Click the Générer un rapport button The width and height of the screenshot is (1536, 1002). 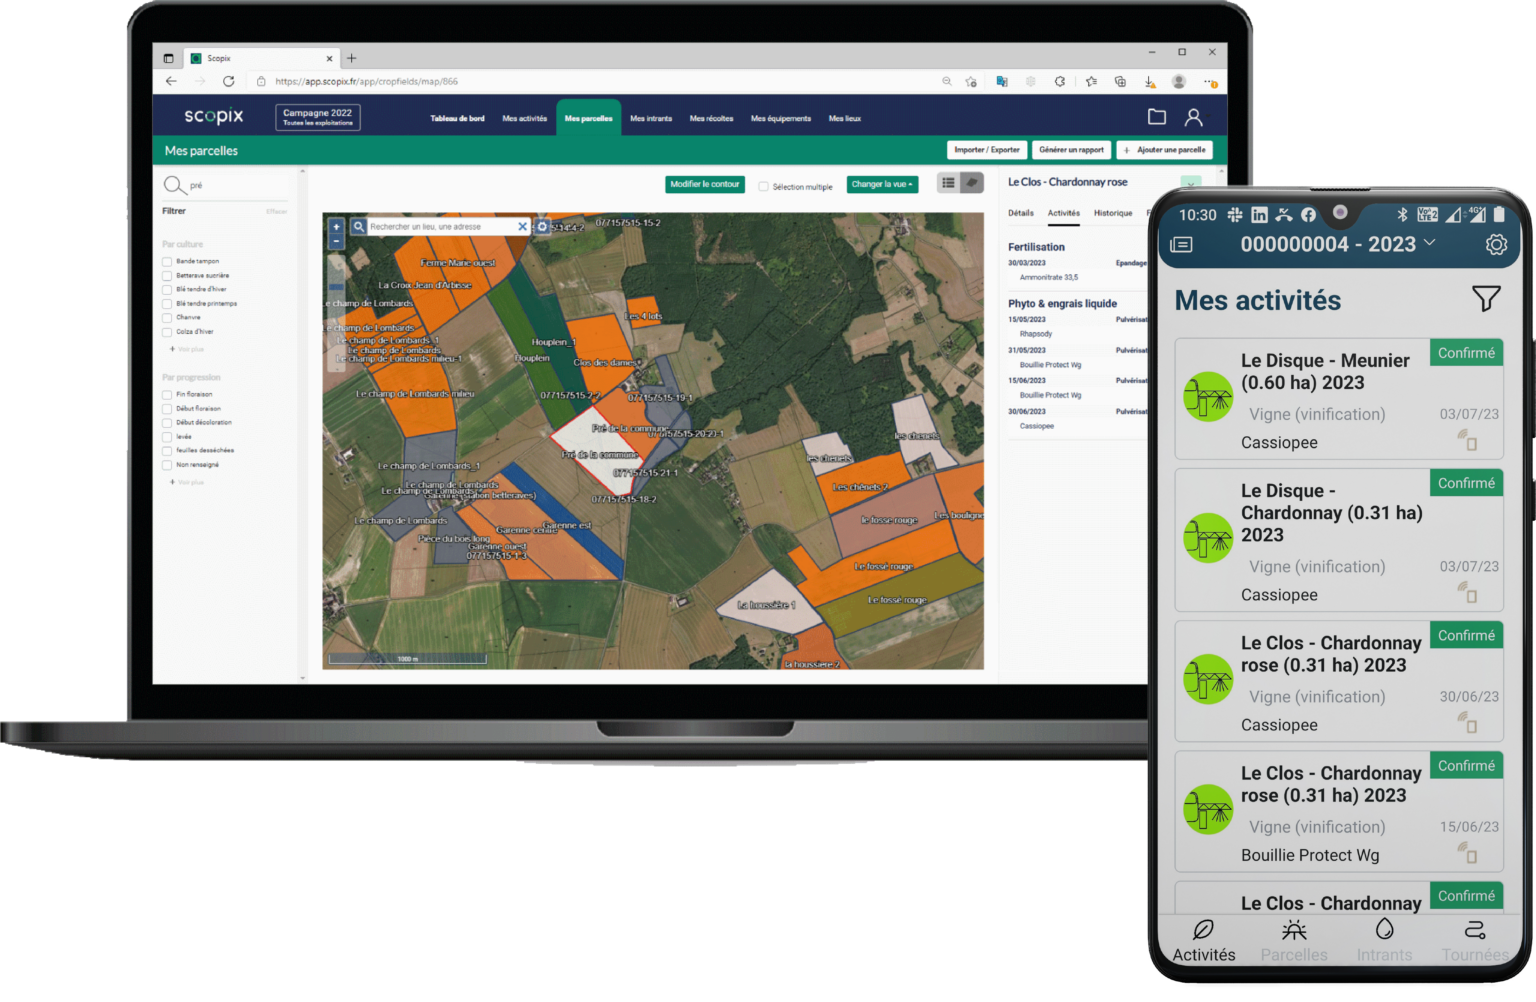[x=1071, y=150]
